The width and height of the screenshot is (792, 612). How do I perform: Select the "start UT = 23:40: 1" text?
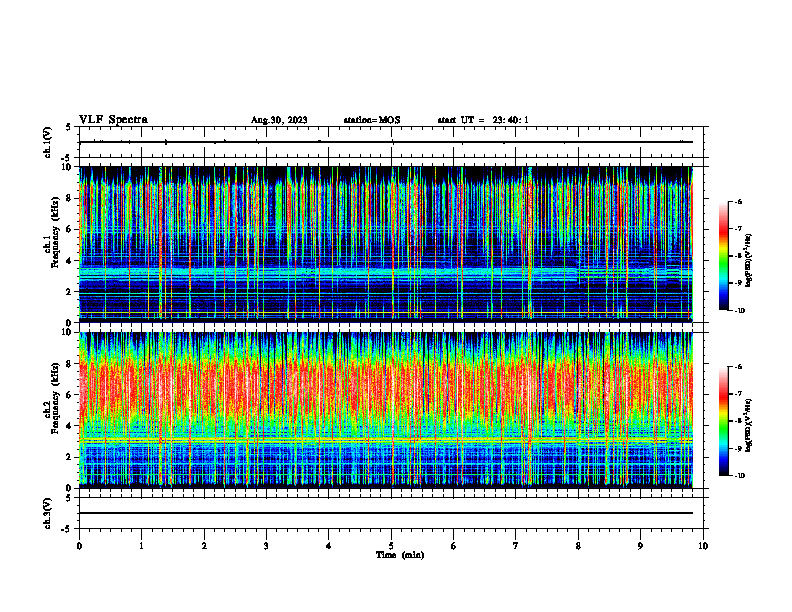click(x=483, y=120)
